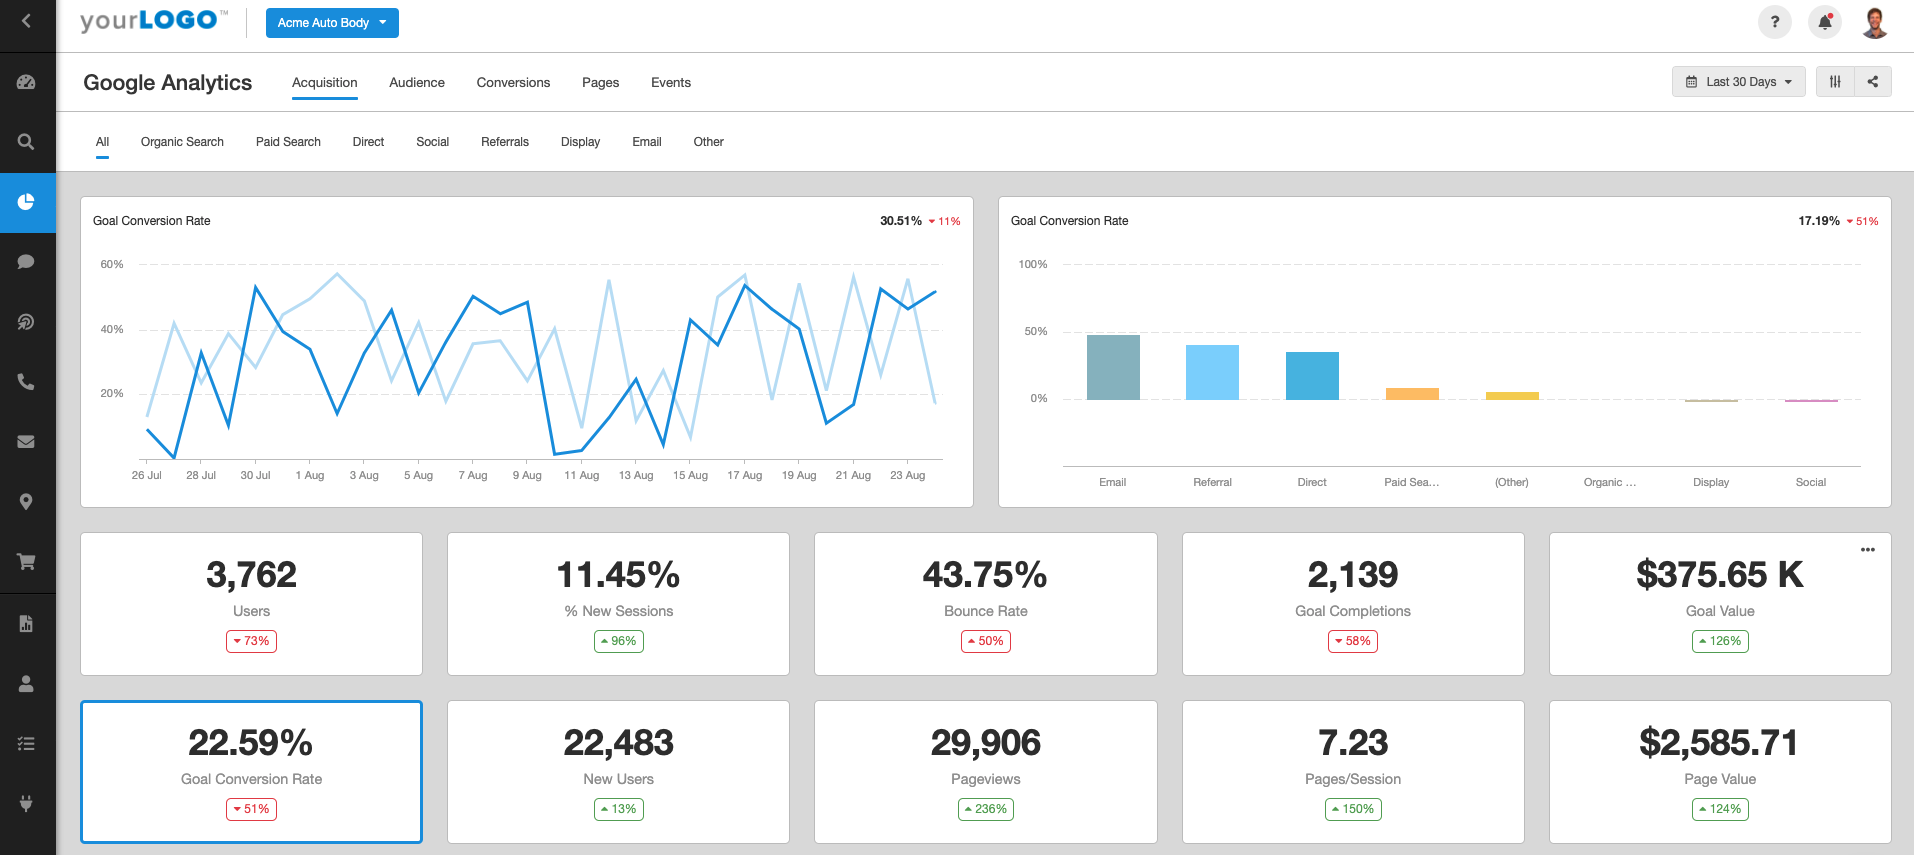Switch to the Conversions tab
The width and height of the screenshot is (1914, 855).
click(513, 83)
